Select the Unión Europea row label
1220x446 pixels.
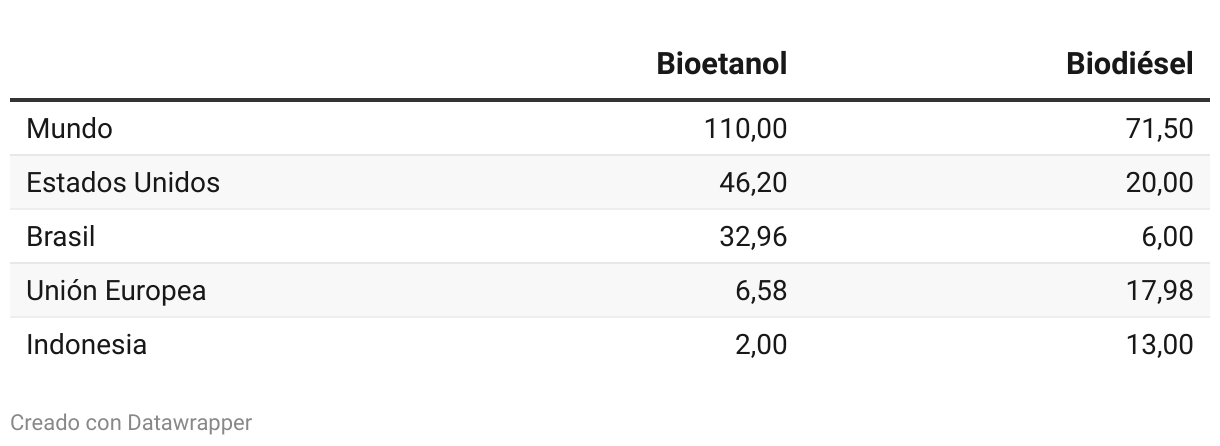tap(116, 291)
